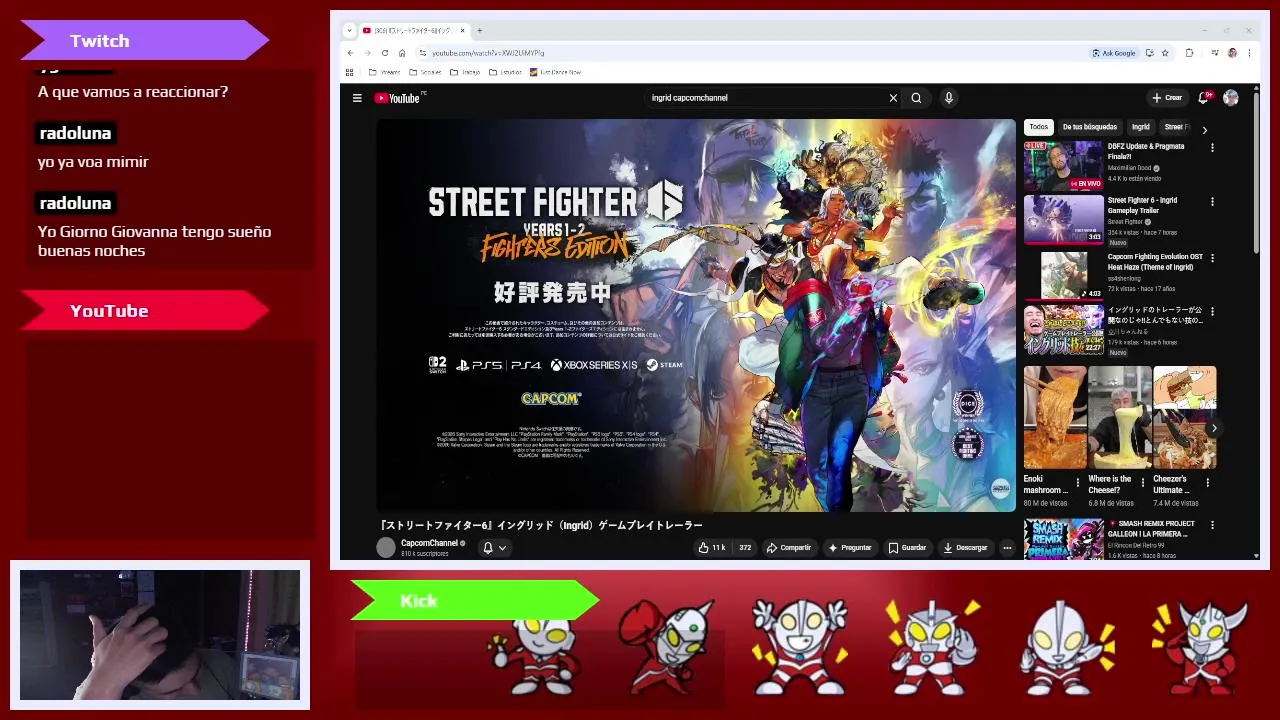Open options for SMASH REMIX video
This screenshot has width=1280, height=720.
[1212, 525]
